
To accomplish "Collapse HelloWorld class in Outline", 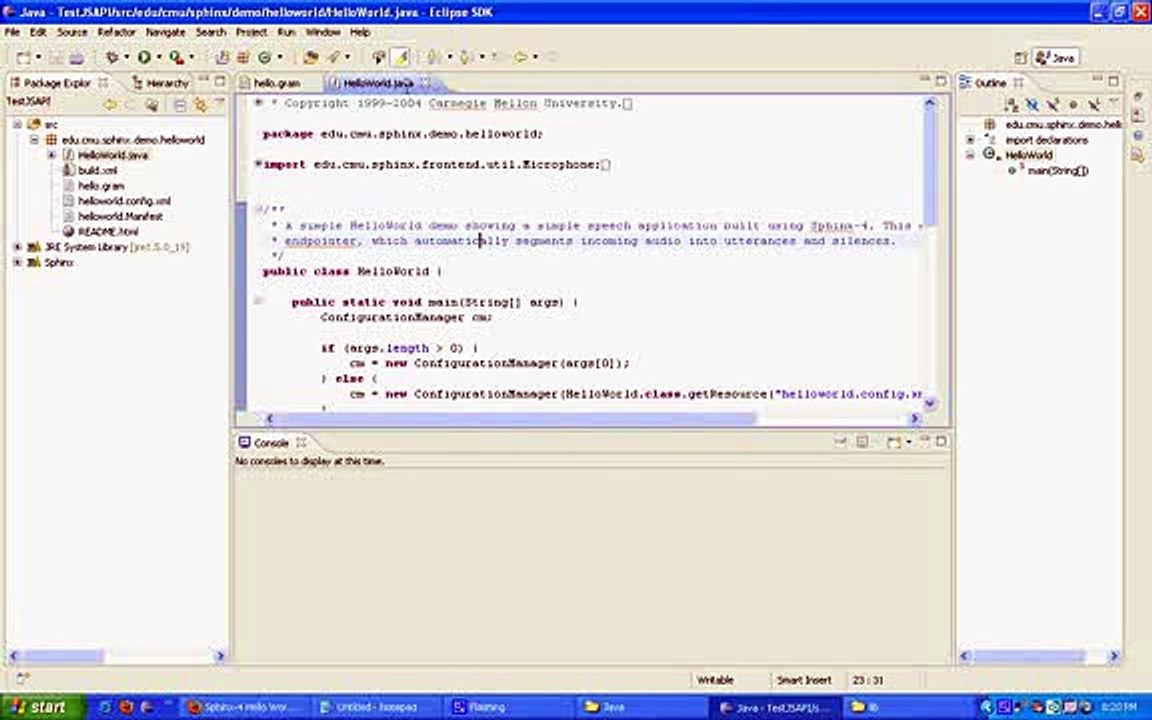I will tap(970, 155).
